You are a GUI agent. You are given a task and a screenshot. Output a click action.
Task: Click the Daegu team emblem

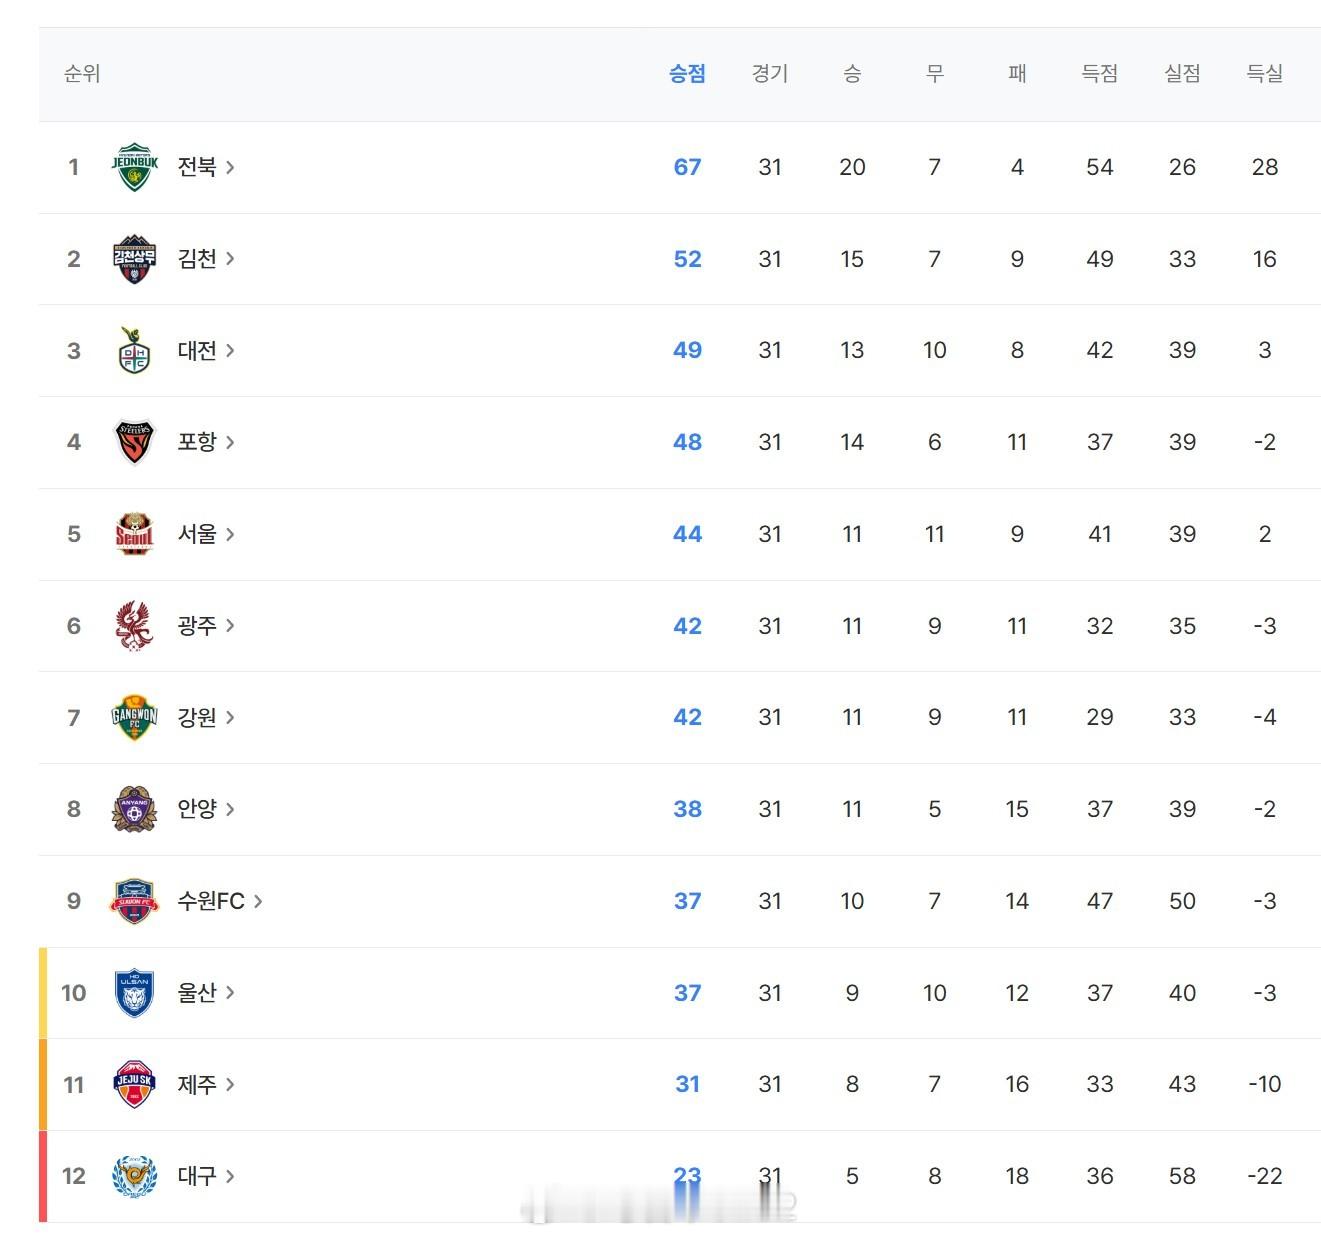(134, 1176)
